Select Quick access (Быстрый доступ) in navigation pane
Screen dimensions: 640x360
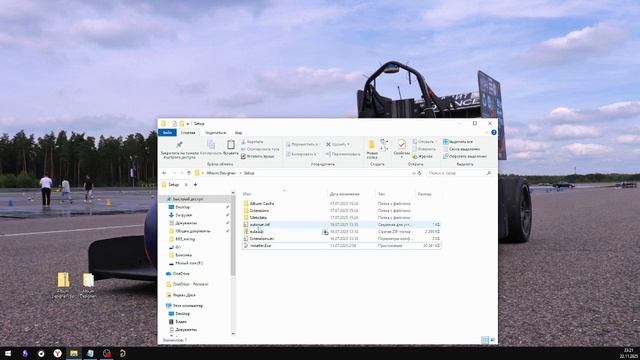pyautogui.click(x=188, y=199)
